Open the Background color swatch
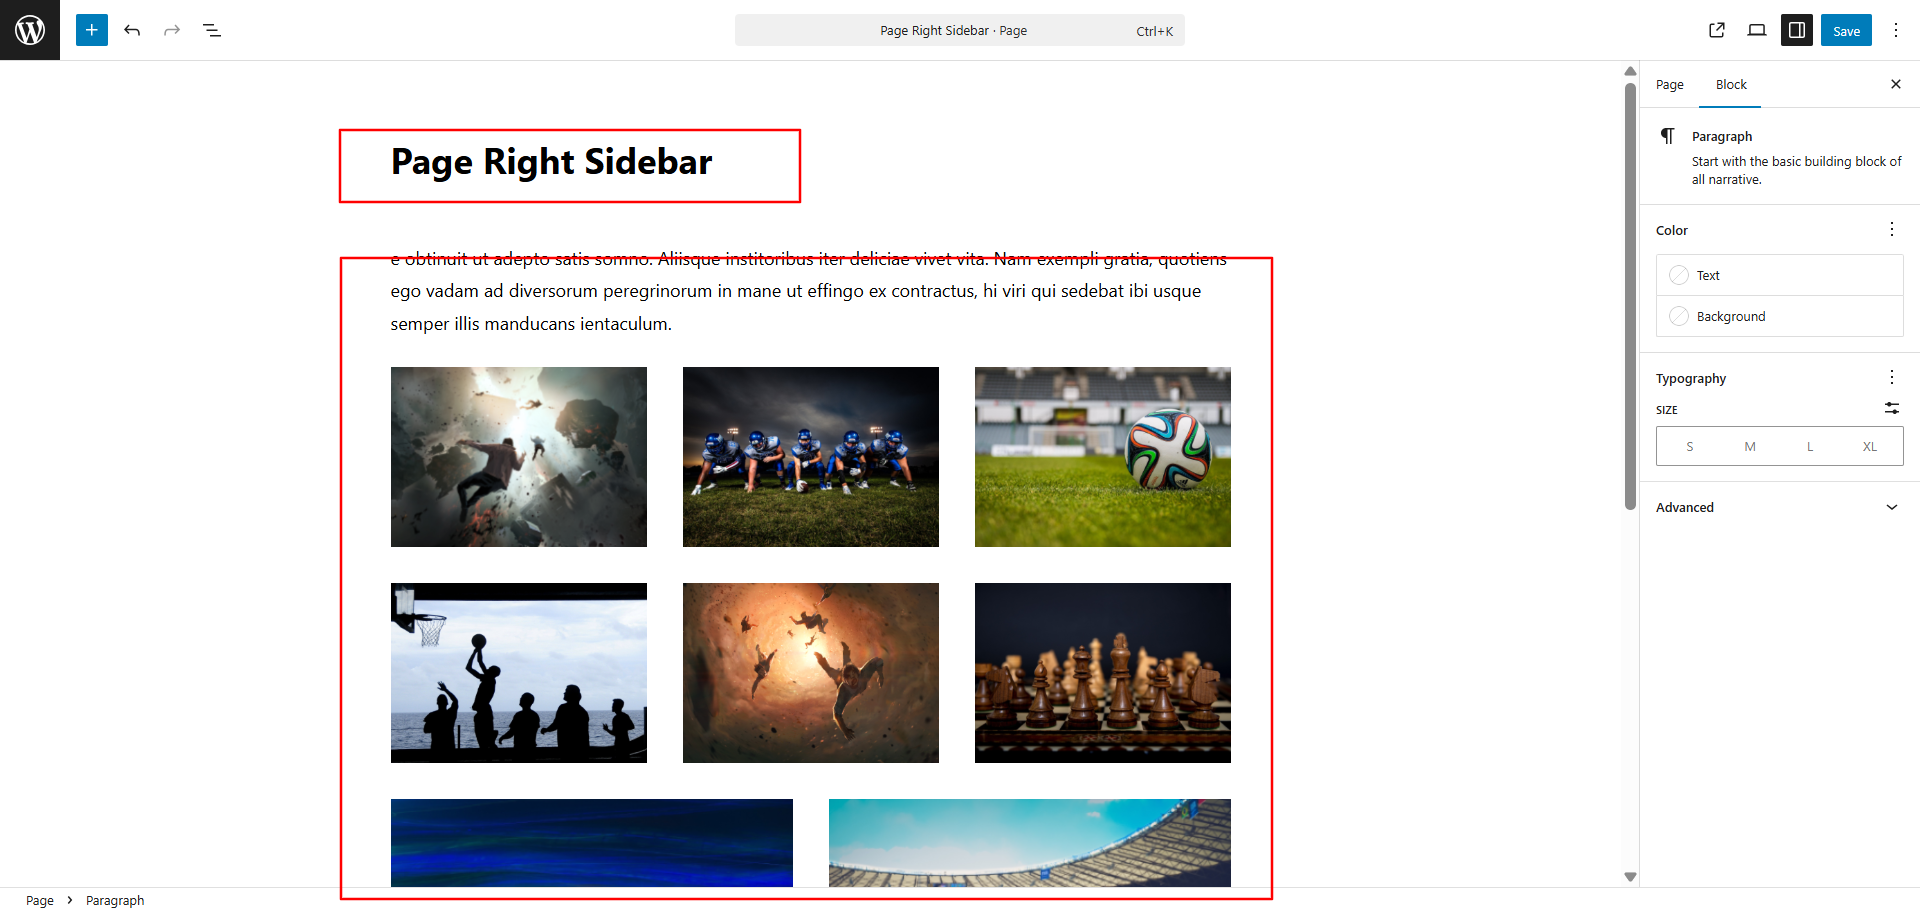Screen dimensions: 1920x912 click(x=1780, y=316)
